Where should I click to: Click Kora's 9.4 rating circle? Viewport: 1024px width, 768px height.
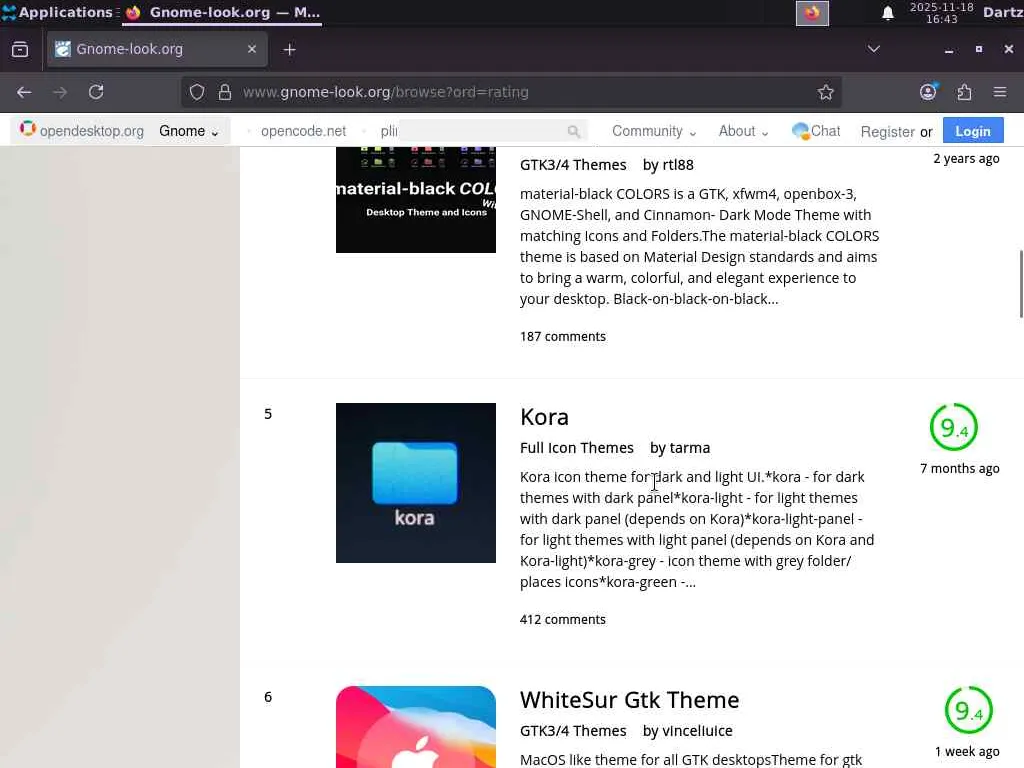tap(953, 428)
